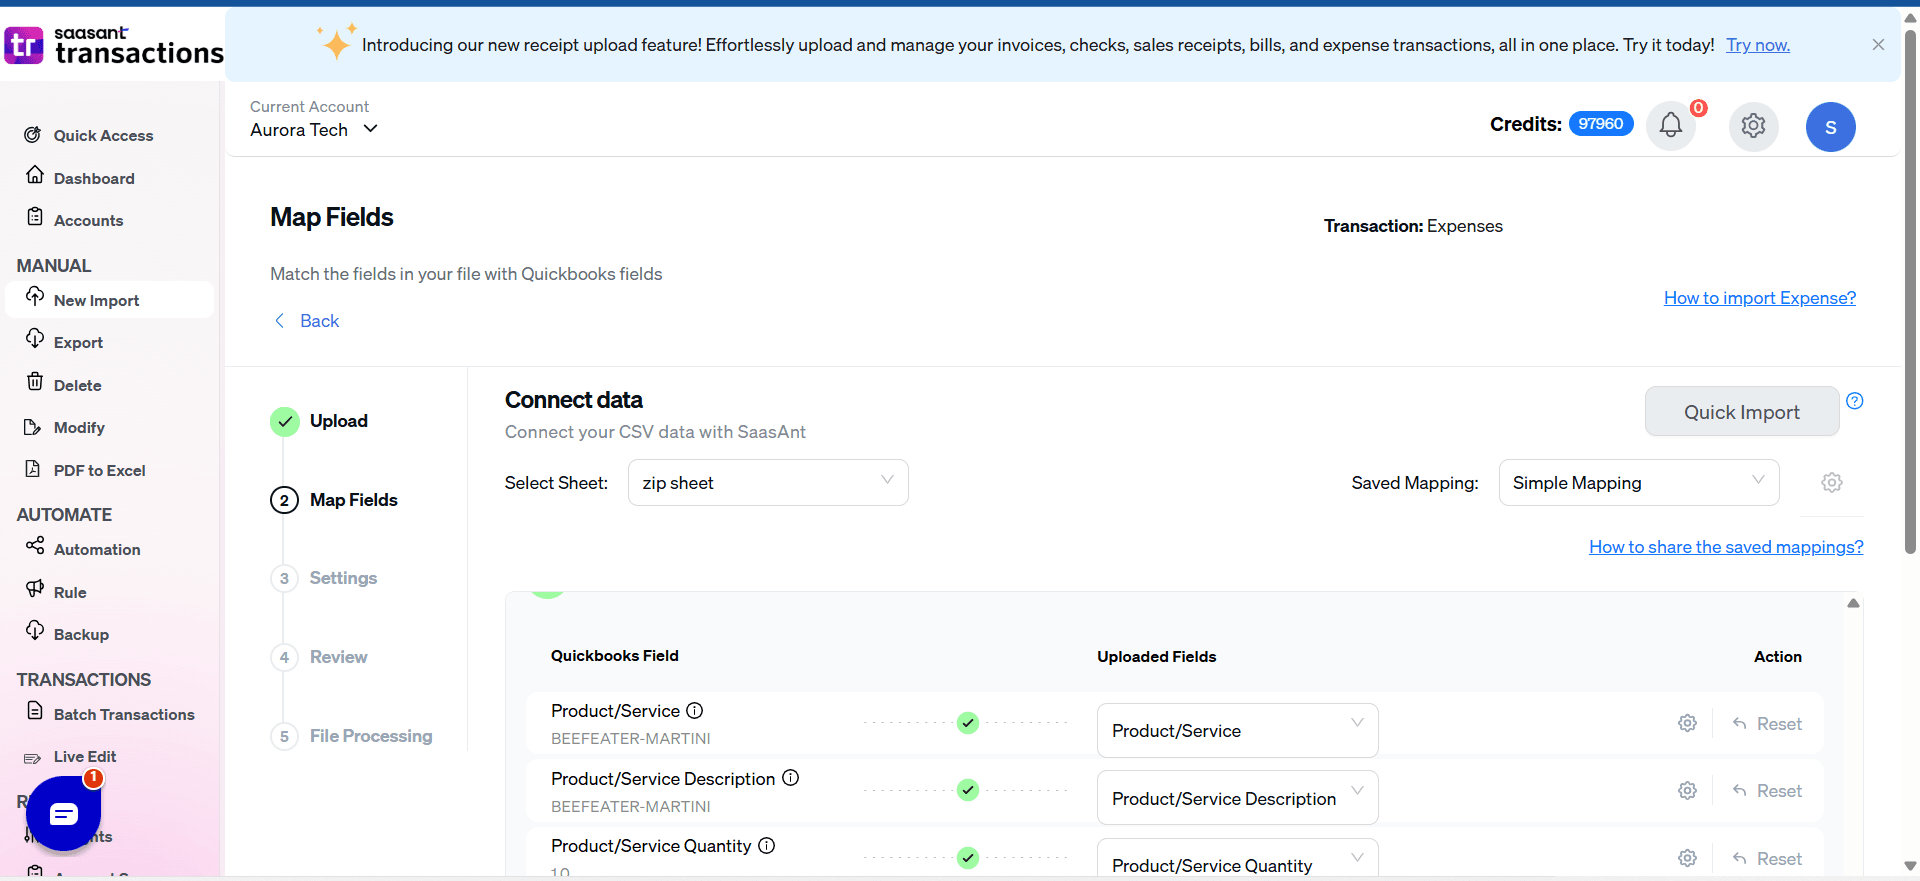Open the chat support bubble
Screen dimensions: 1920x881
[64, 814]
